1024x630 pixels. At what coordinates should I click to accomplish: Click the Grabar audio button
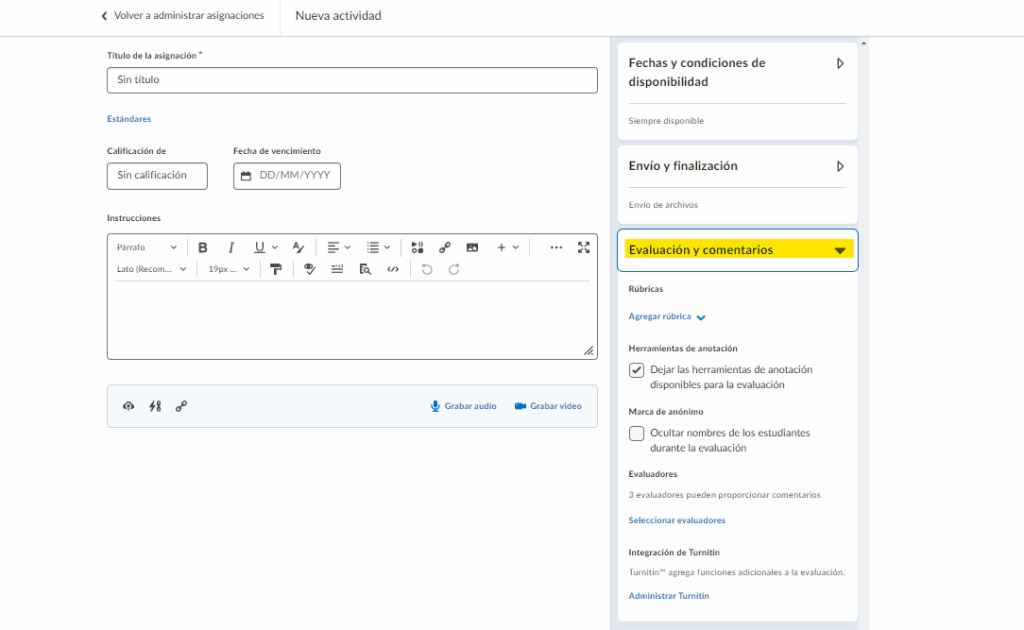coord(463,406)
